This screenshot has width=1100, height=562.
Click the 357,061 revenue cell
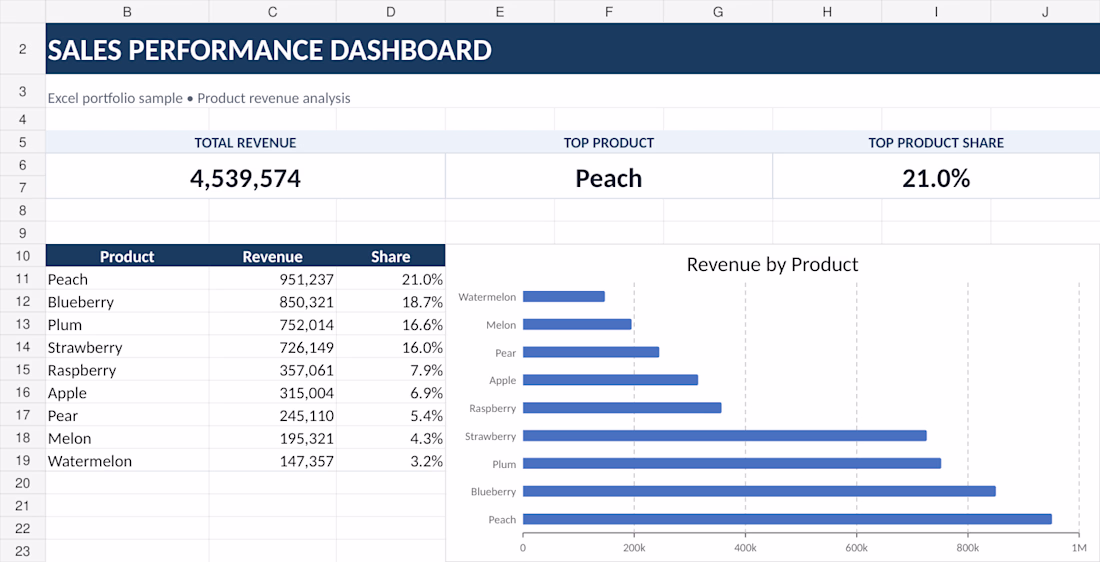272,370
